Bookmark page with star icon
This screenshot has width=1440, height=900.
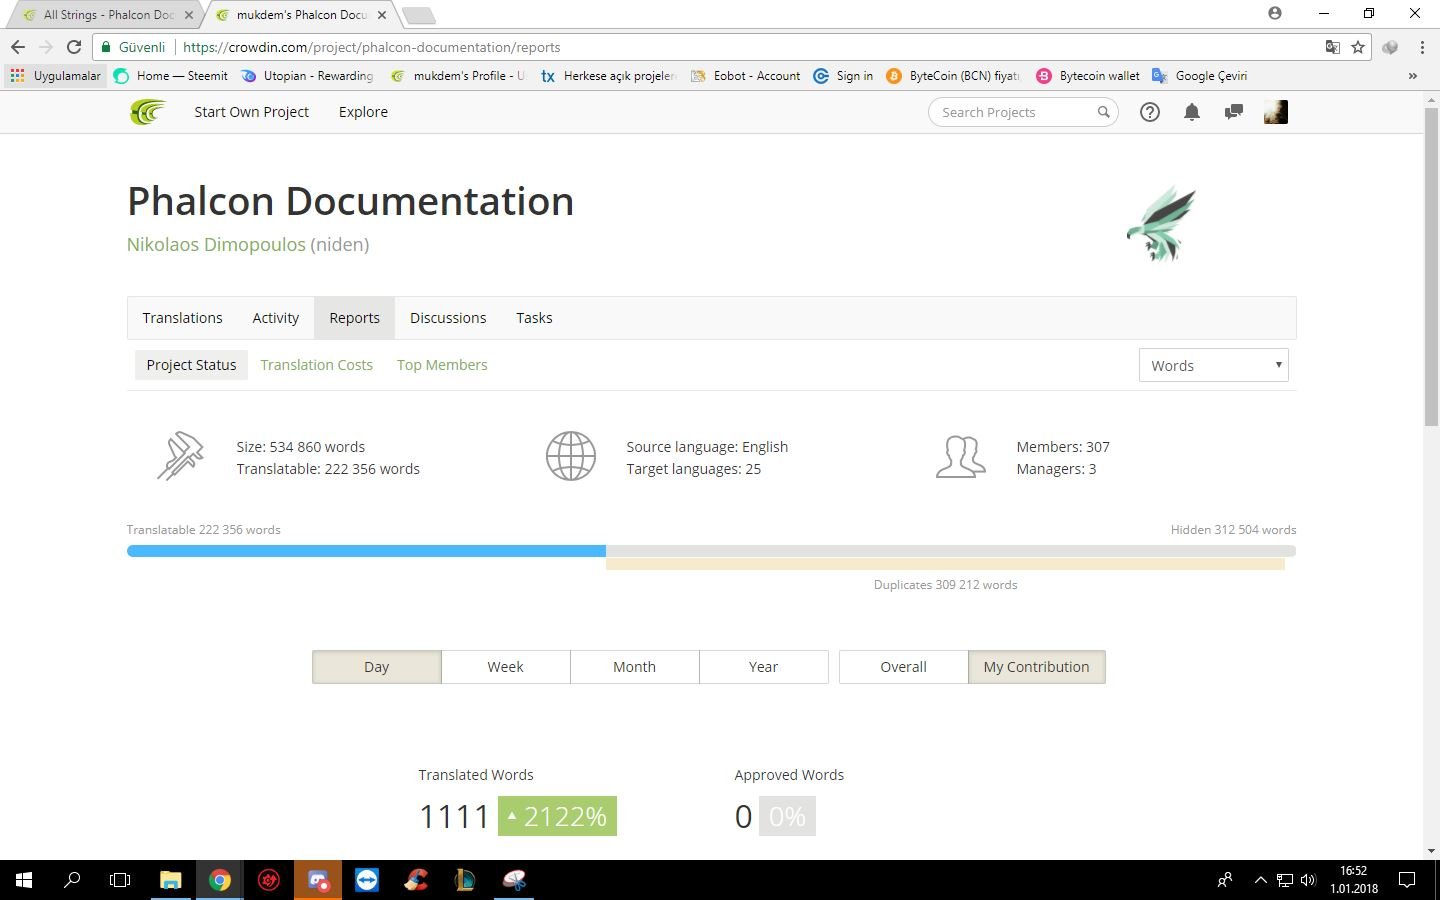(1358, 47)
